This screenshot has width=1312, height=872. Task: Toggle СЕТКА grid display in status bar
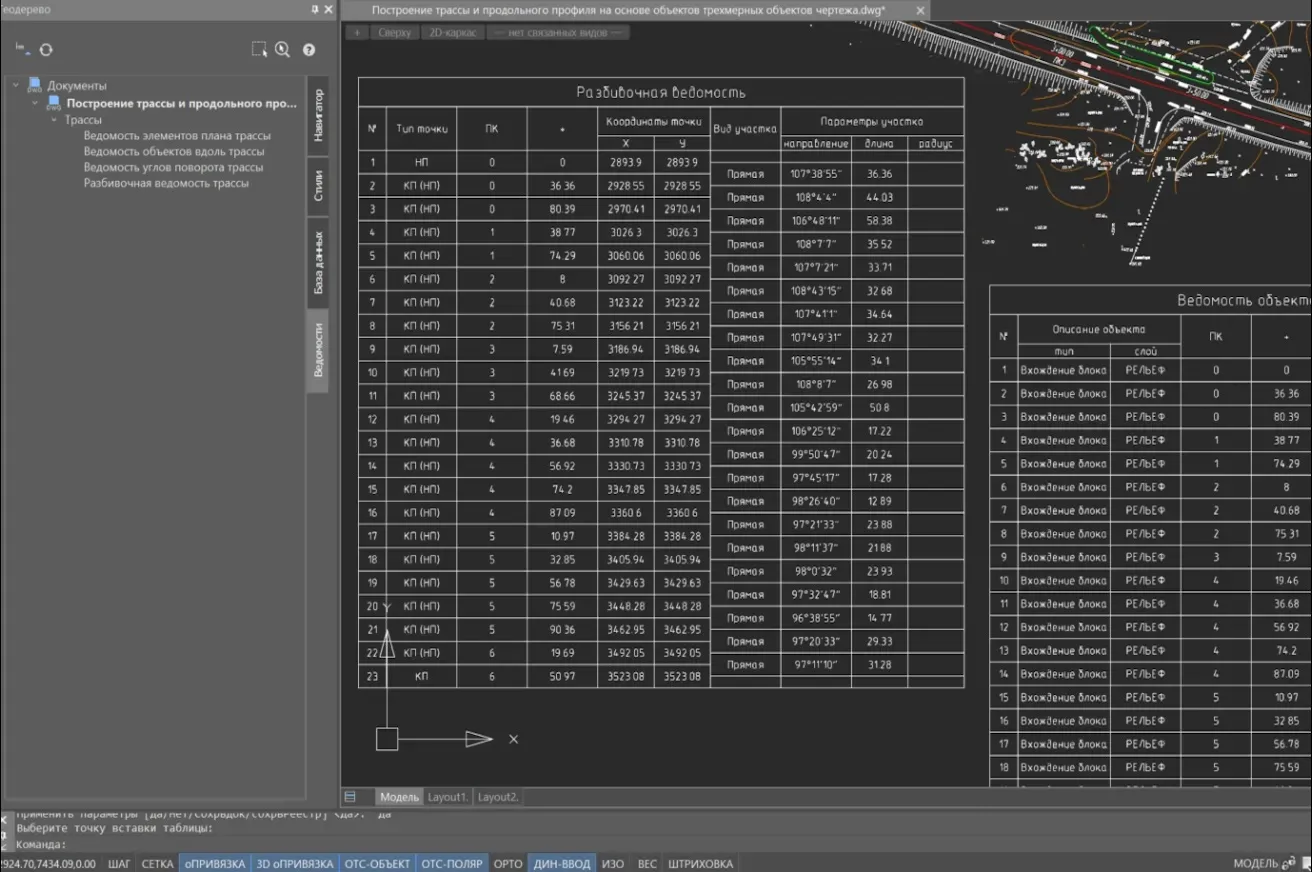tap(157, 864)
